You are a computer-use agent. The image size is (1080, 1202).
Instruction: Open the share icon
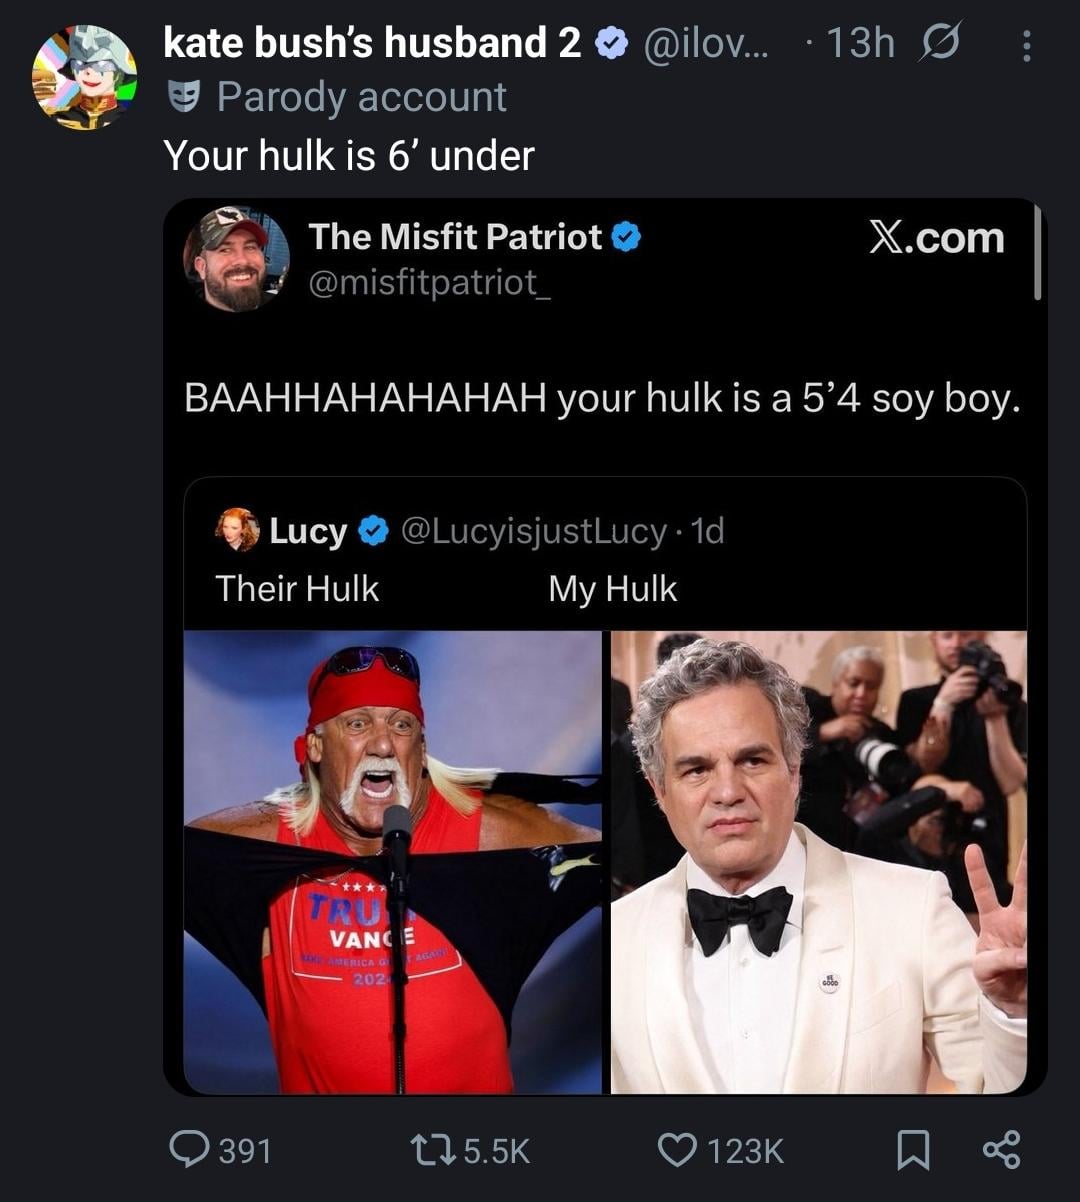coord(1000,1149)
